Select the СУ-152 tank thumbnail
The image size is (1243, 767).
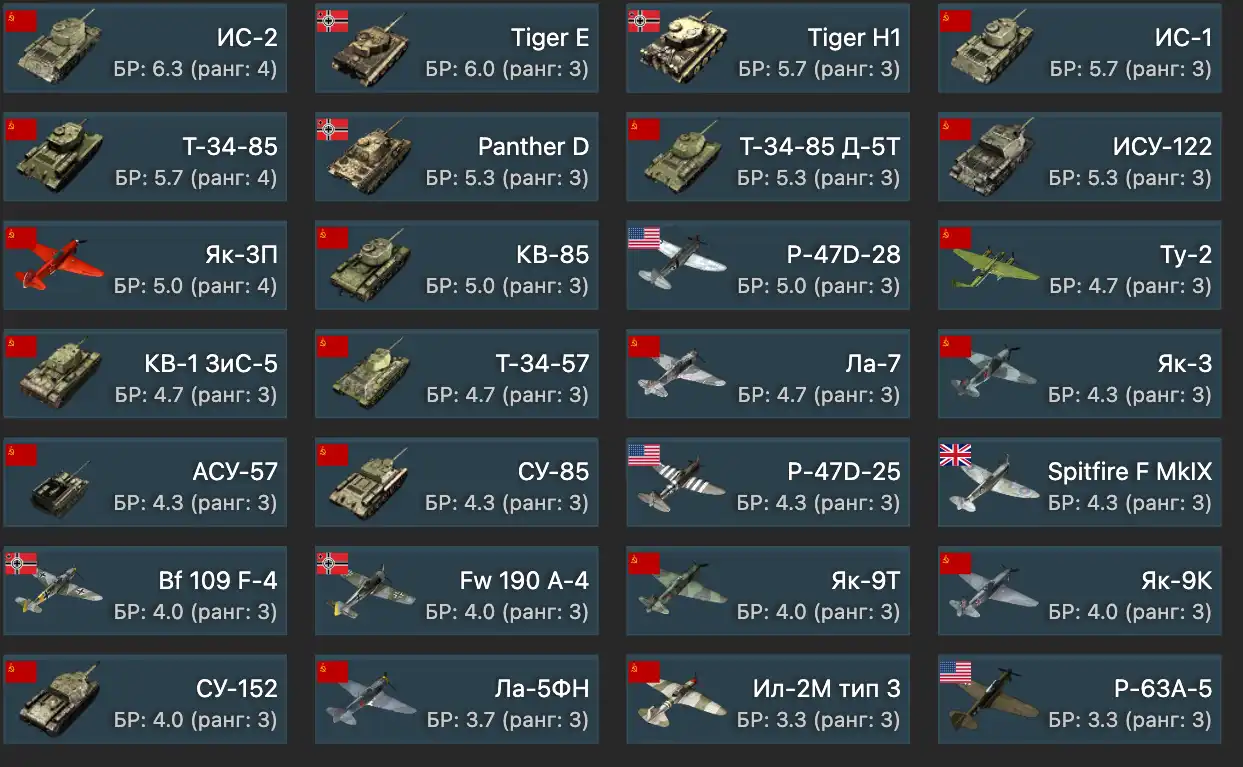60,702
